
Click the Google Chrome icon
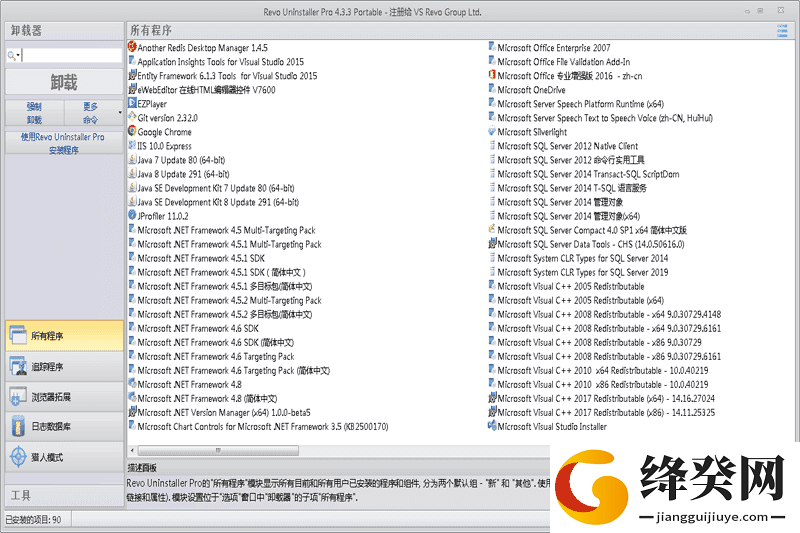[132, 131]
